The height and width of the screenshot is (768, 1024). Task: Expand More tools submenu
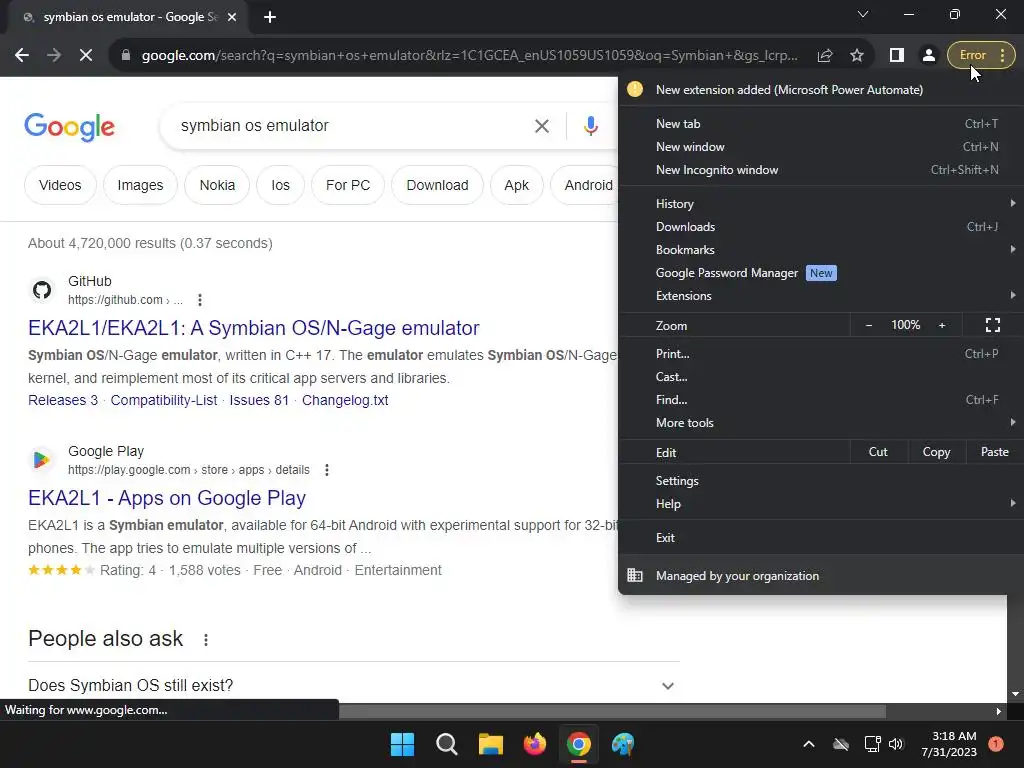pyautogui.click(x=821, y=423)
